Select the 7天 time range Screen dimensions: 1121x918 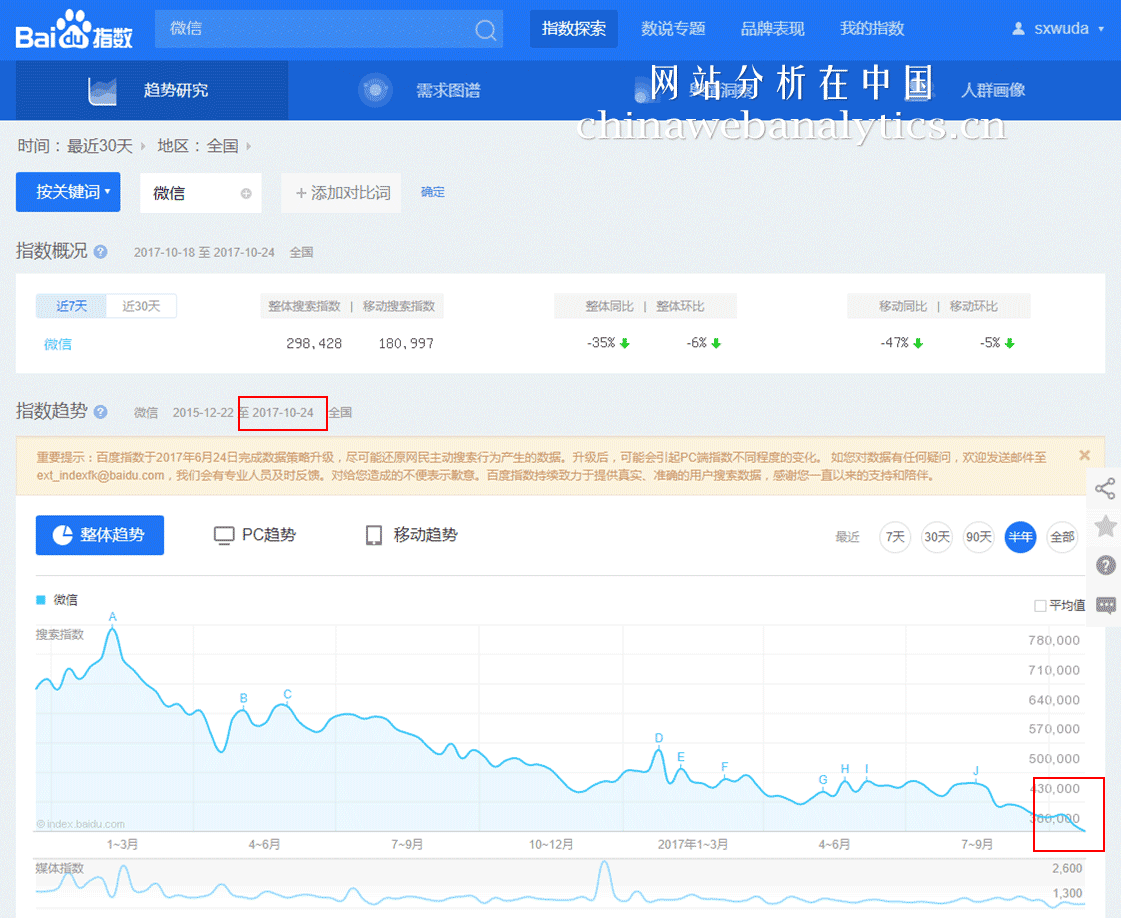(895, 537)
